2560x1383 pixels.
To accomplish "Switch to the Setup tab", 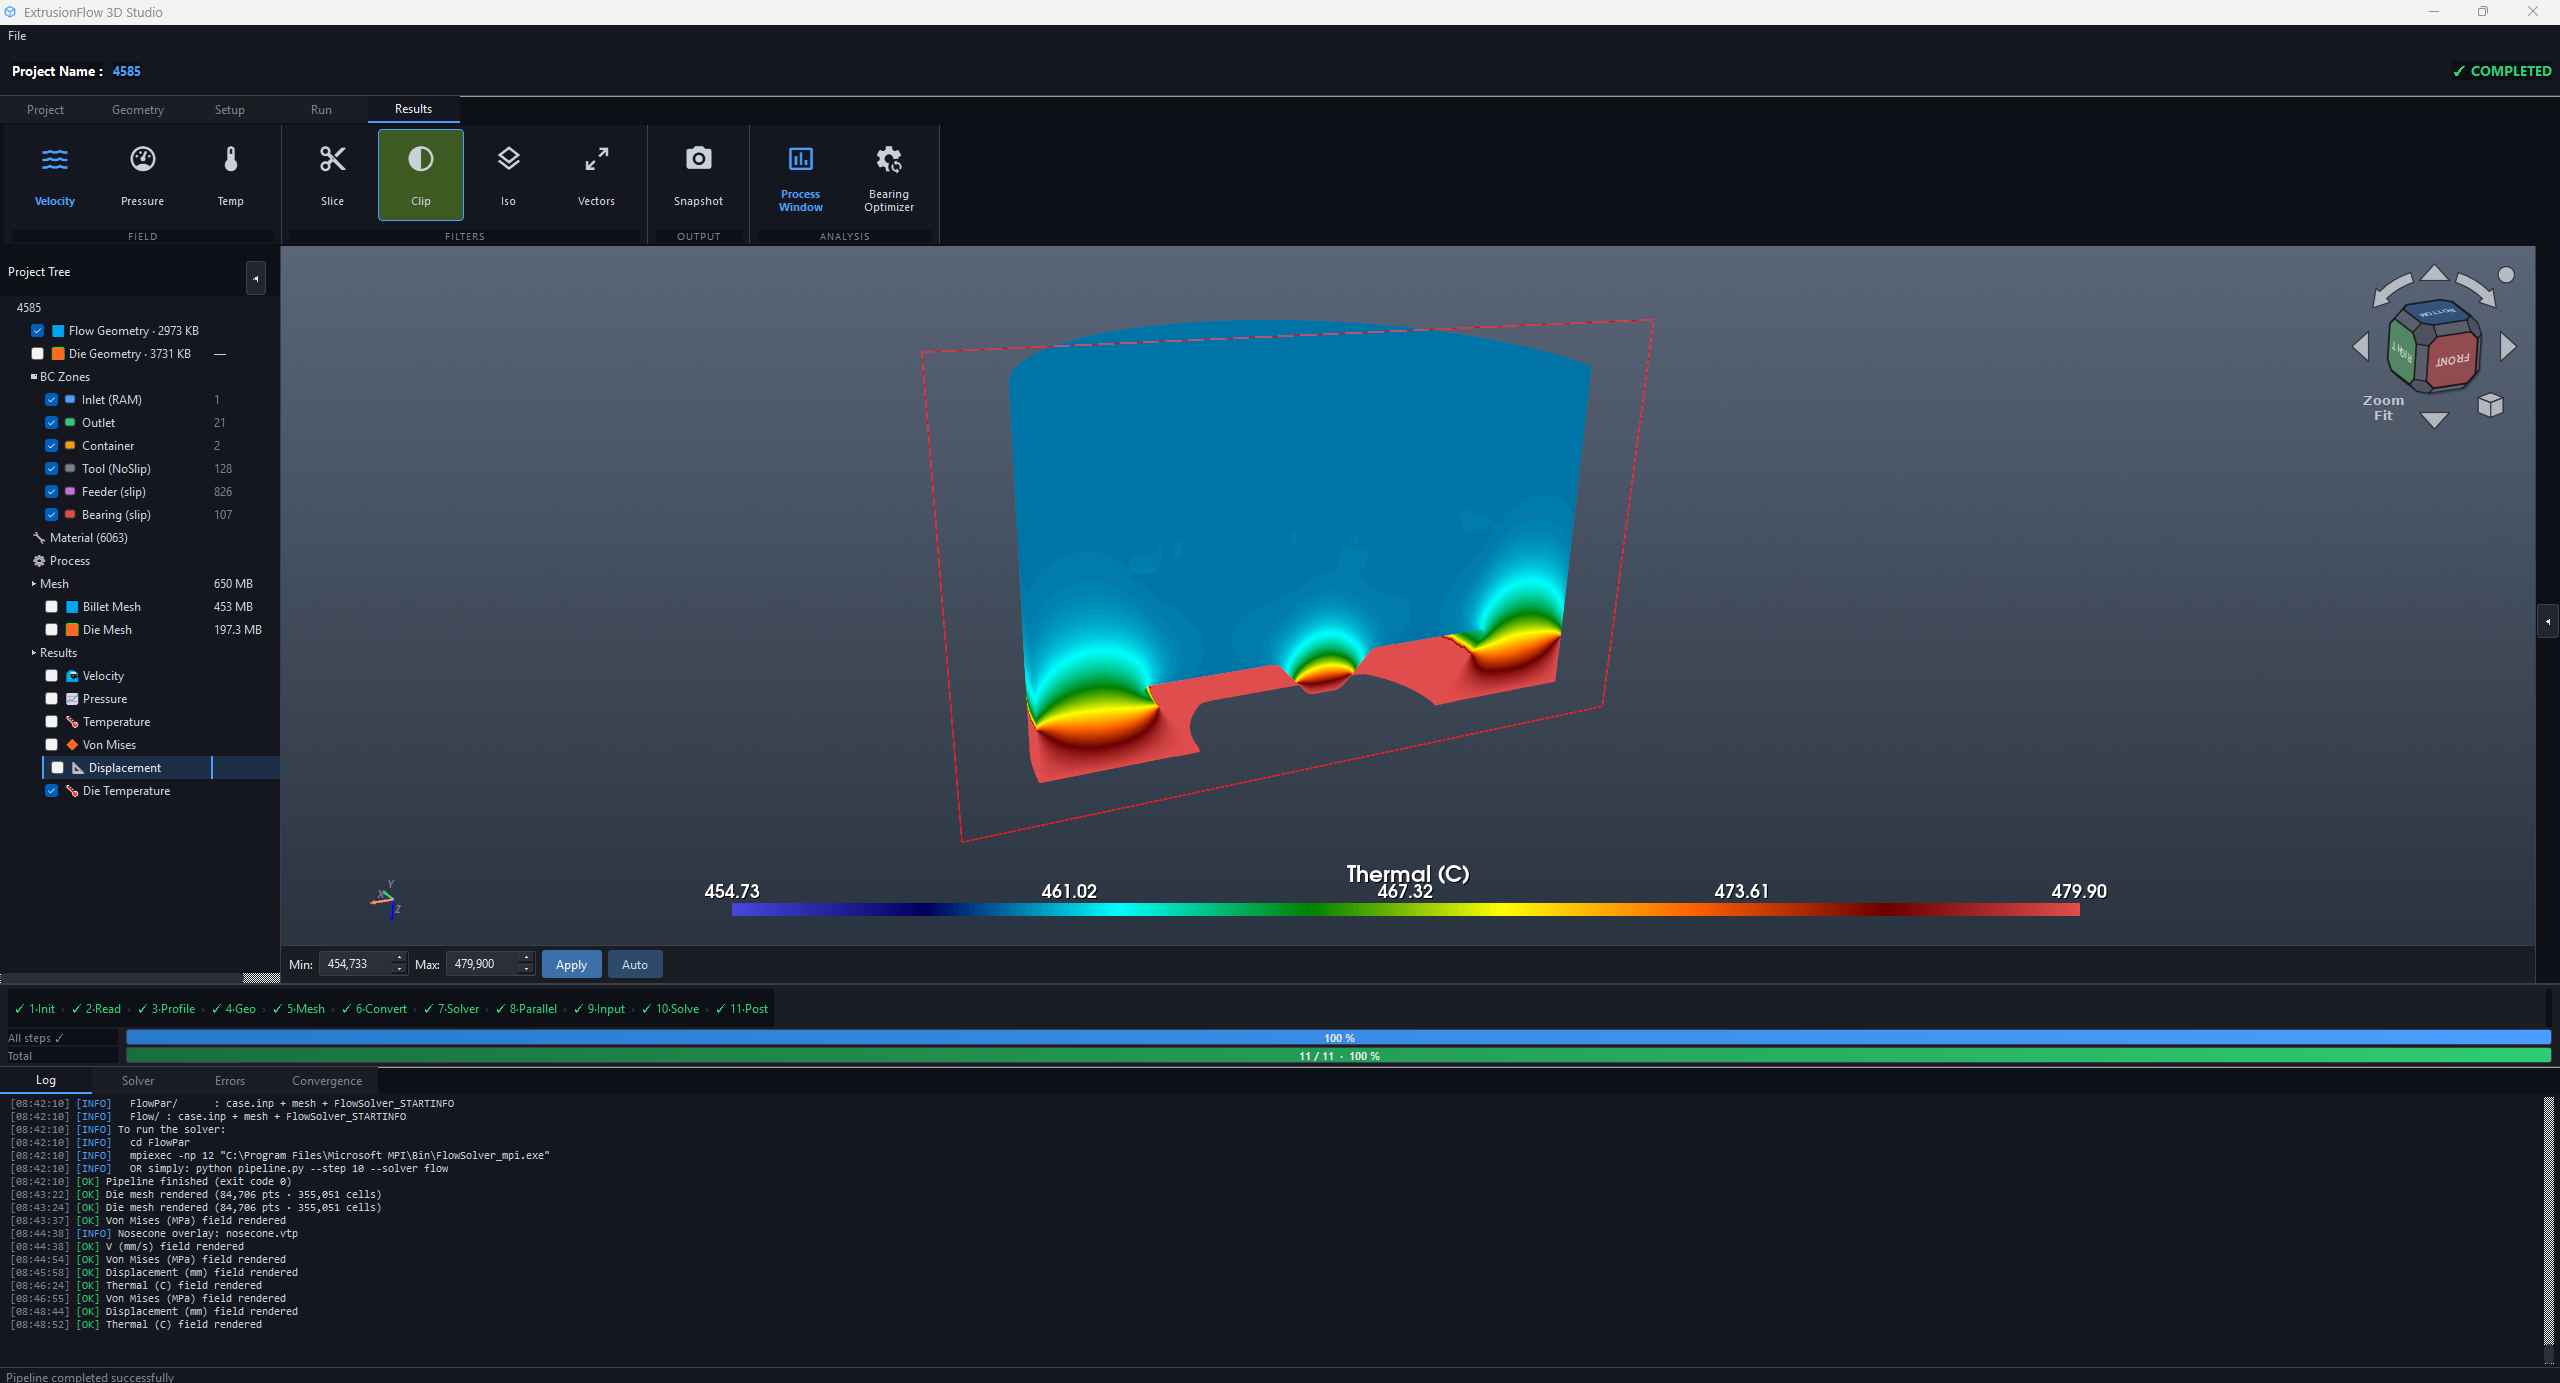I will point(230,110).
